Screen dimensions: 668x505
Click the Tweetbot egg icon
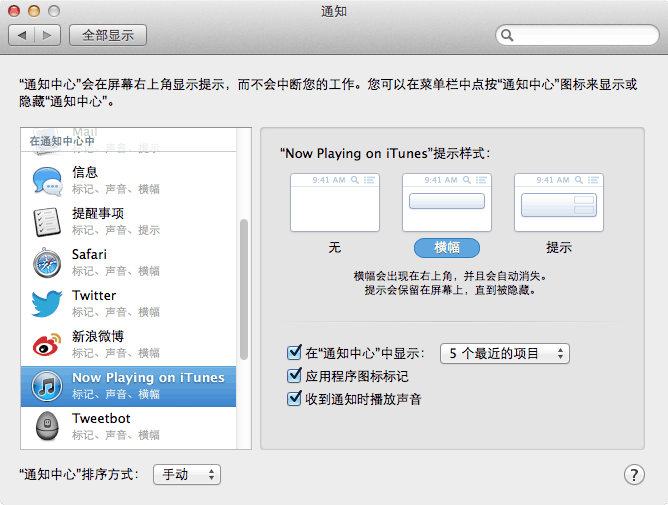pos(47,426)
